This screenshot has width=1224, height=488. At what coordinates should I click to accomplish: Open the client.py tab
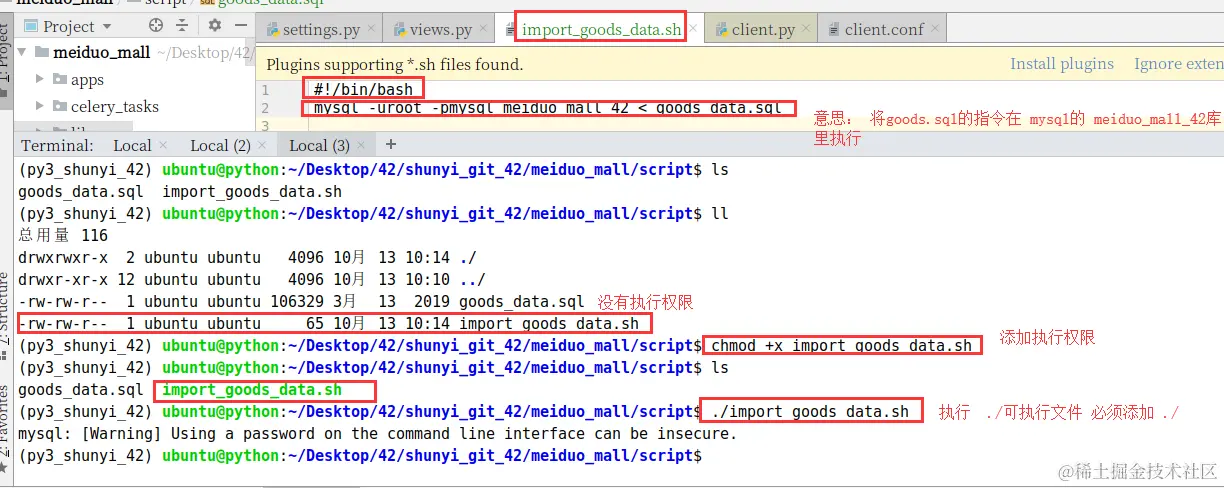[x=763, y=29]
